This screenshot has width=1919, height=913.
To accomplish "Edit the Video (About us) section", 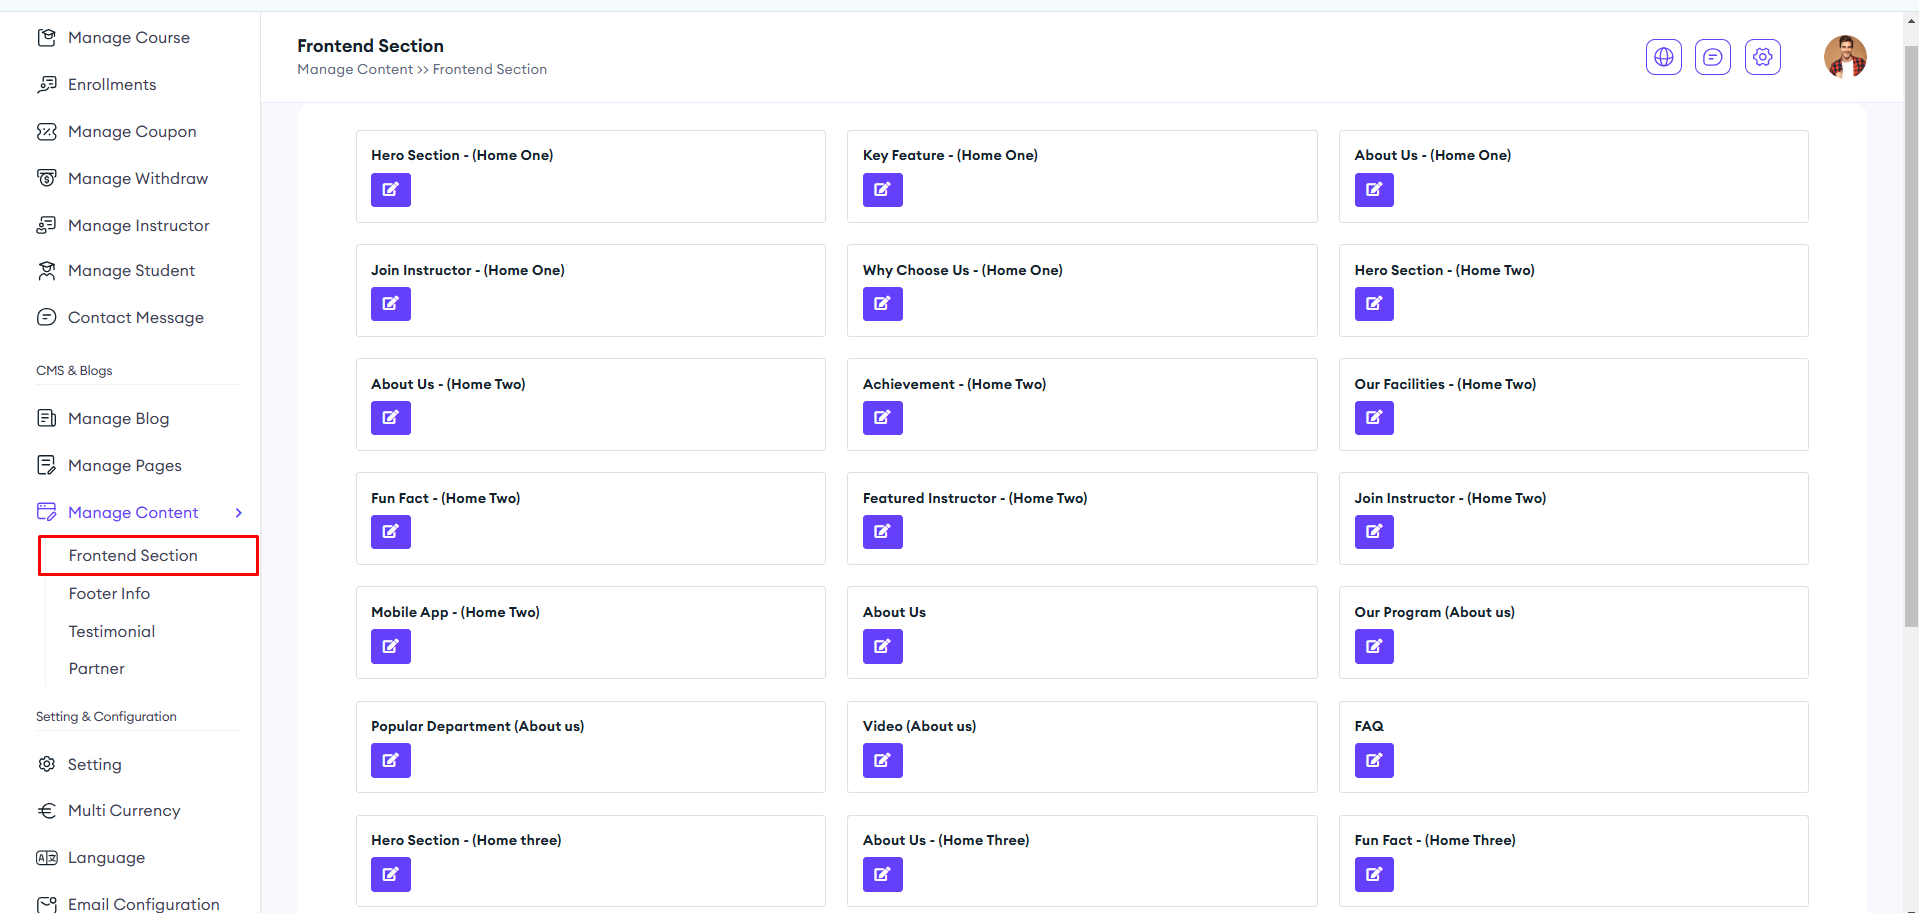I will (x=882, y=761).
